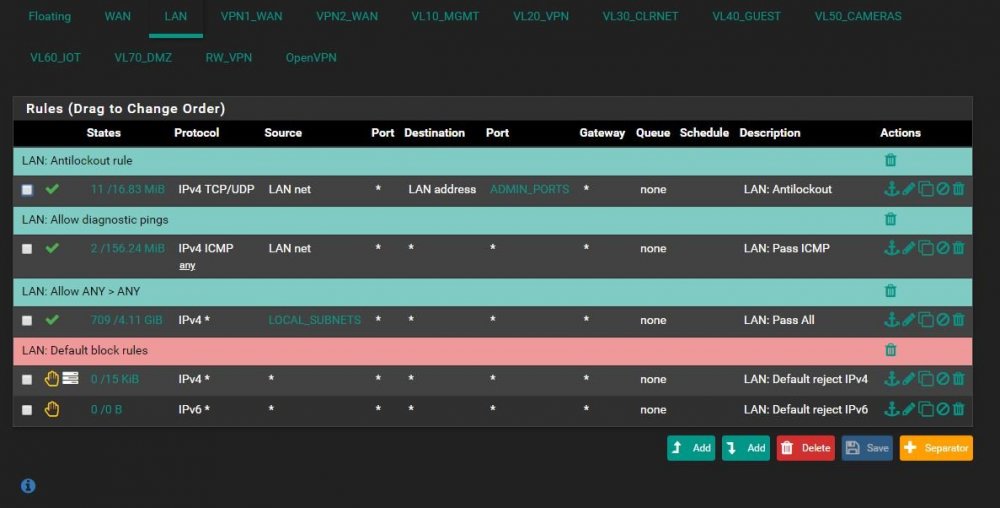This screenshot has height=508, width=1000.
Task: Click anchor icon on LAN: Pass ICMP row
Action: point(891,248)
